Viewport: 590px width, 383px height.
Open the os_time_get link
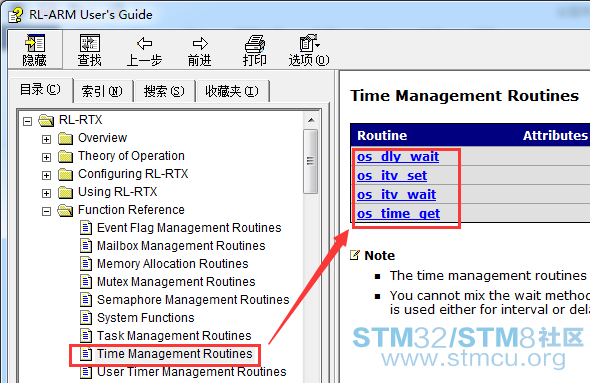pos(398,214)
